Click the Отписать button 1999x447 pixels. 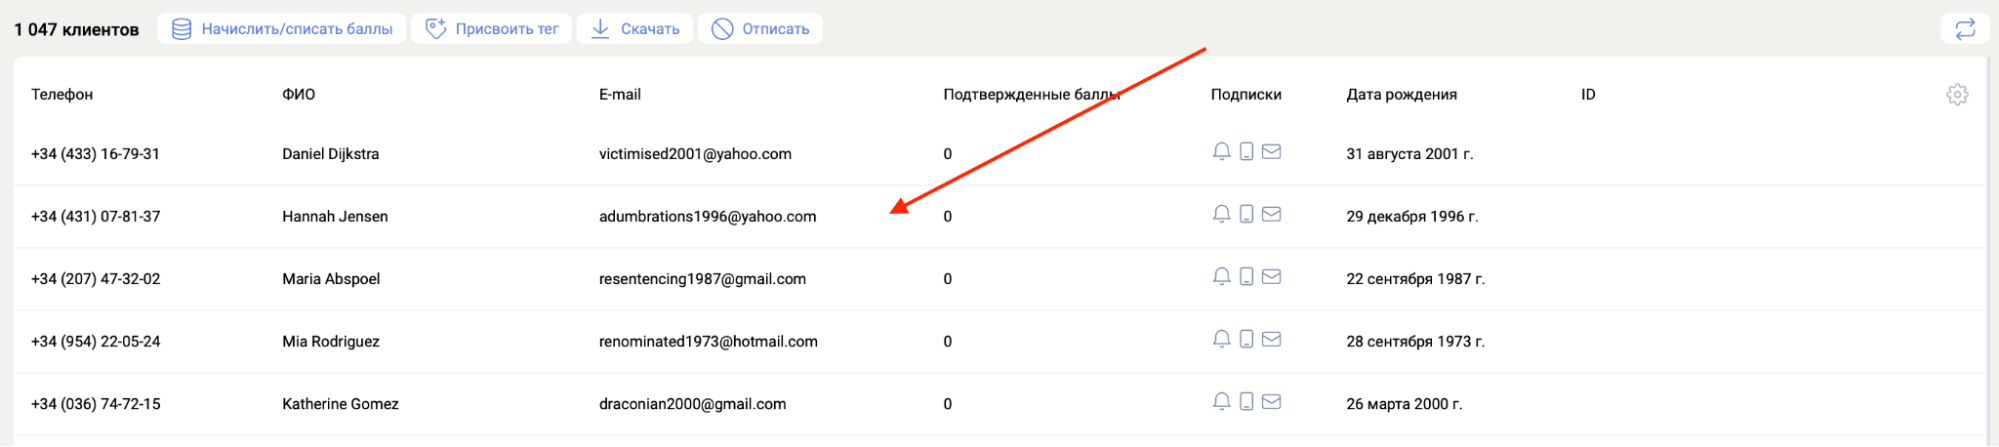[760, 29]
